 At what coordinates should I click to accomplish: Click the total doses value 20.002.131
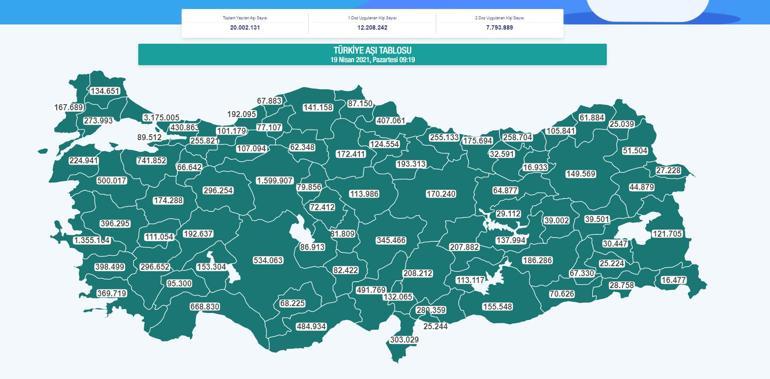[x=245, y=28]
